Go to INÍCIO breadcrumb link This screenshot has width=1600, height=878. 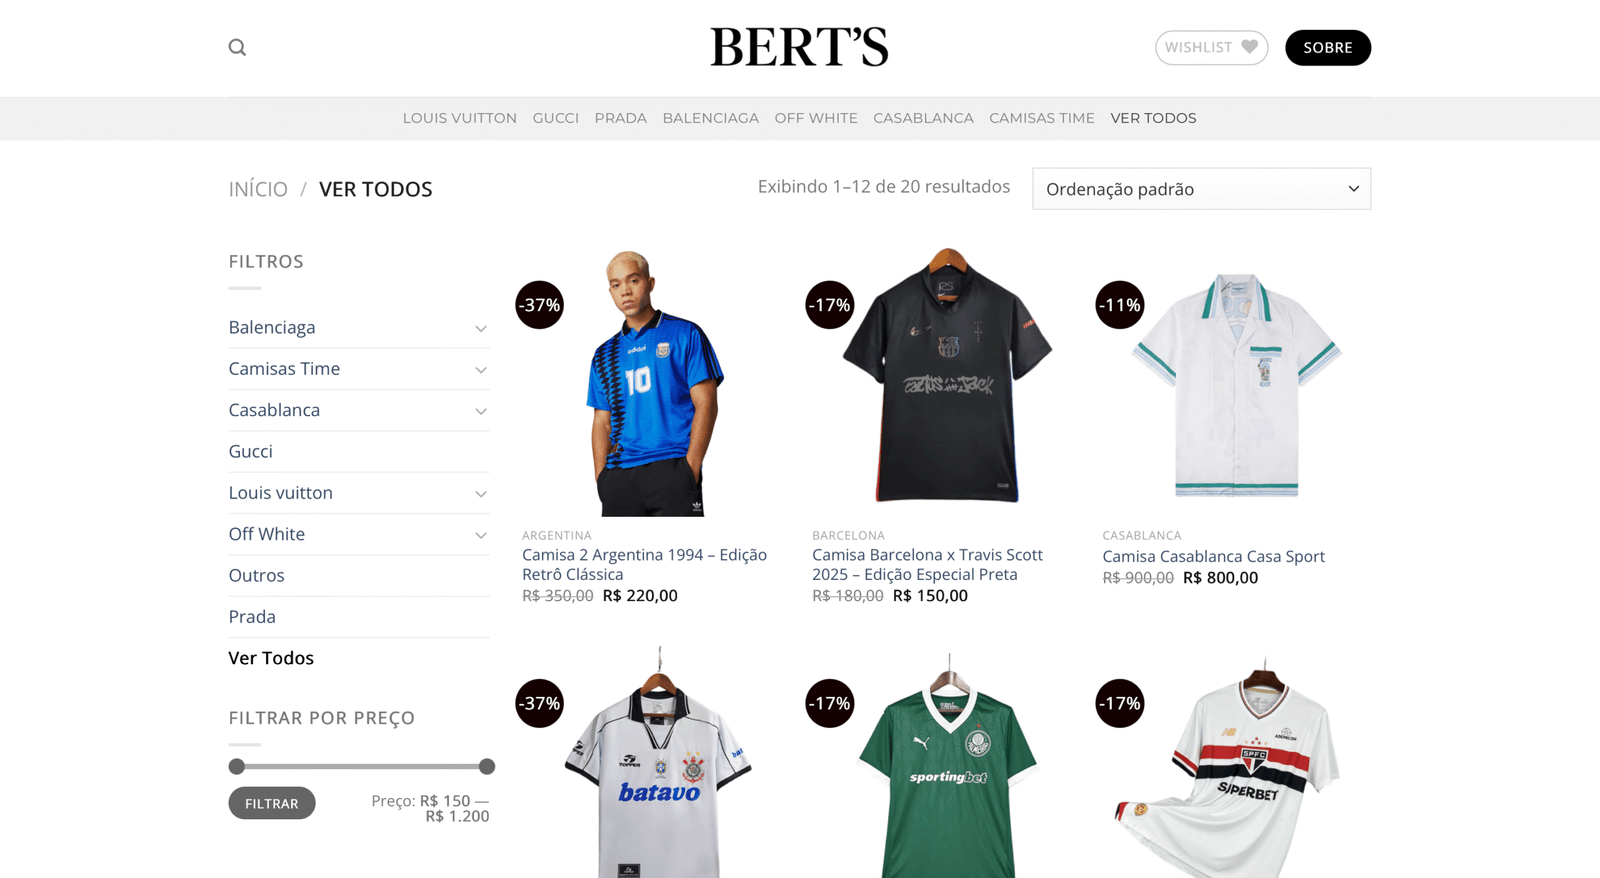coord(258,189)
